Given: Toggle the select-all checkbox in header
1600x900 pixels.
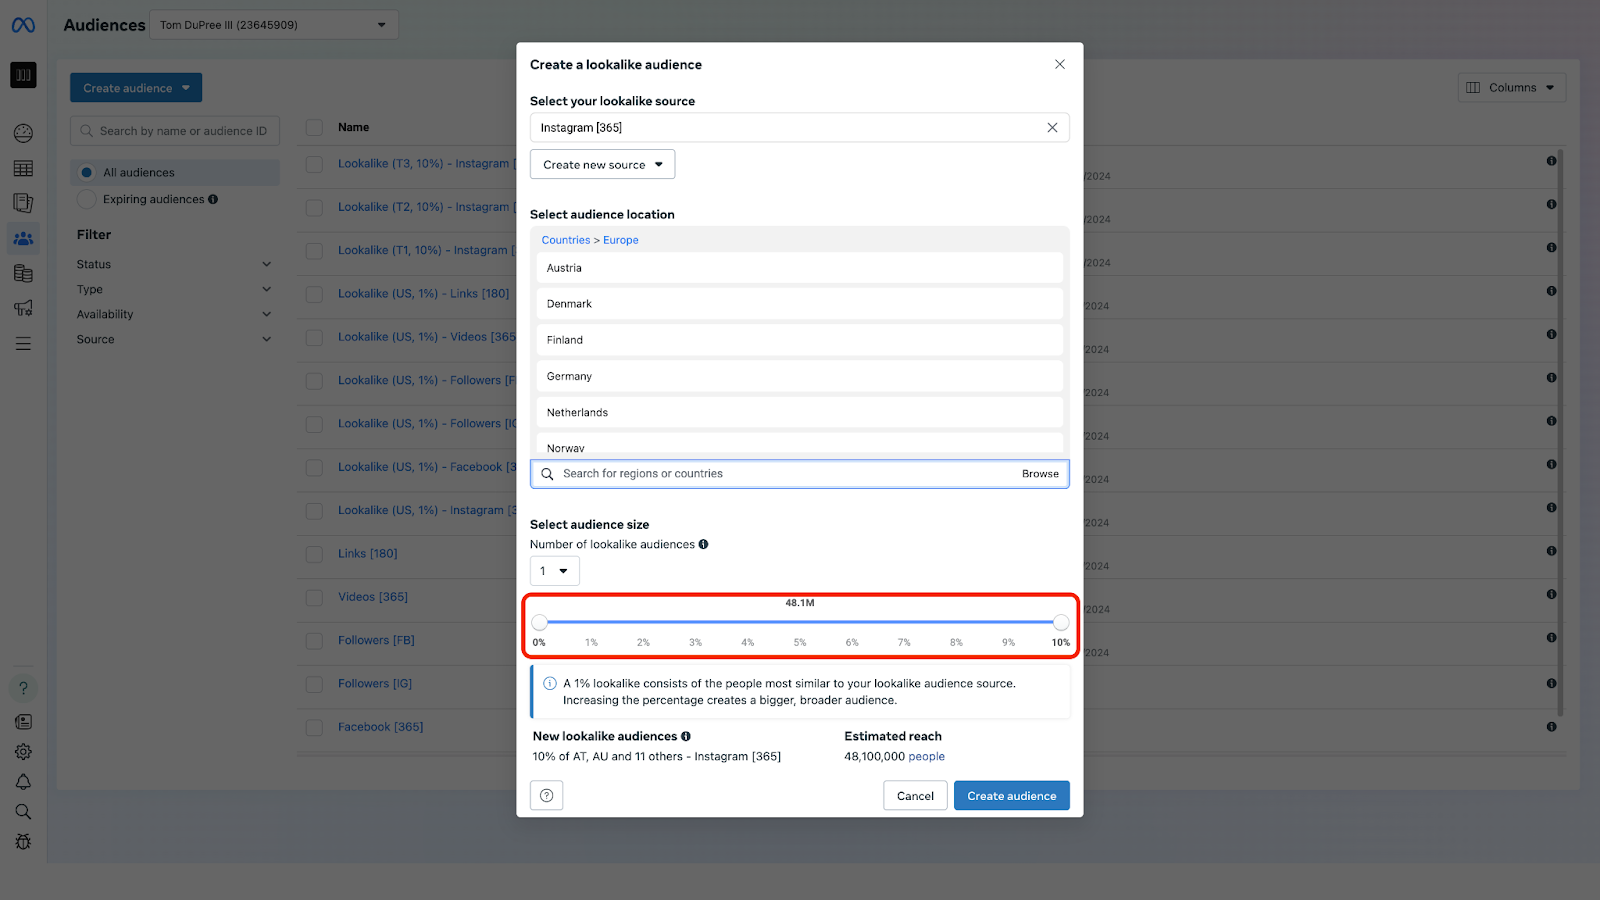Looking at the screenshot, I should click(314, 127).
